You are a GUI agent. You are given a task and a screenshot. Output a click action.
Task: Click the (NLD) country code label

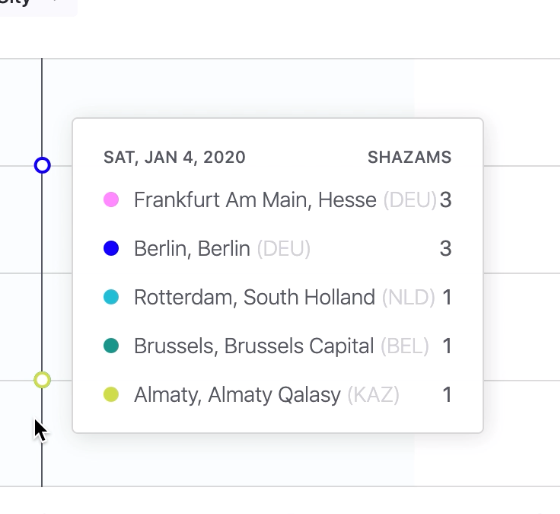click(409, 297)
